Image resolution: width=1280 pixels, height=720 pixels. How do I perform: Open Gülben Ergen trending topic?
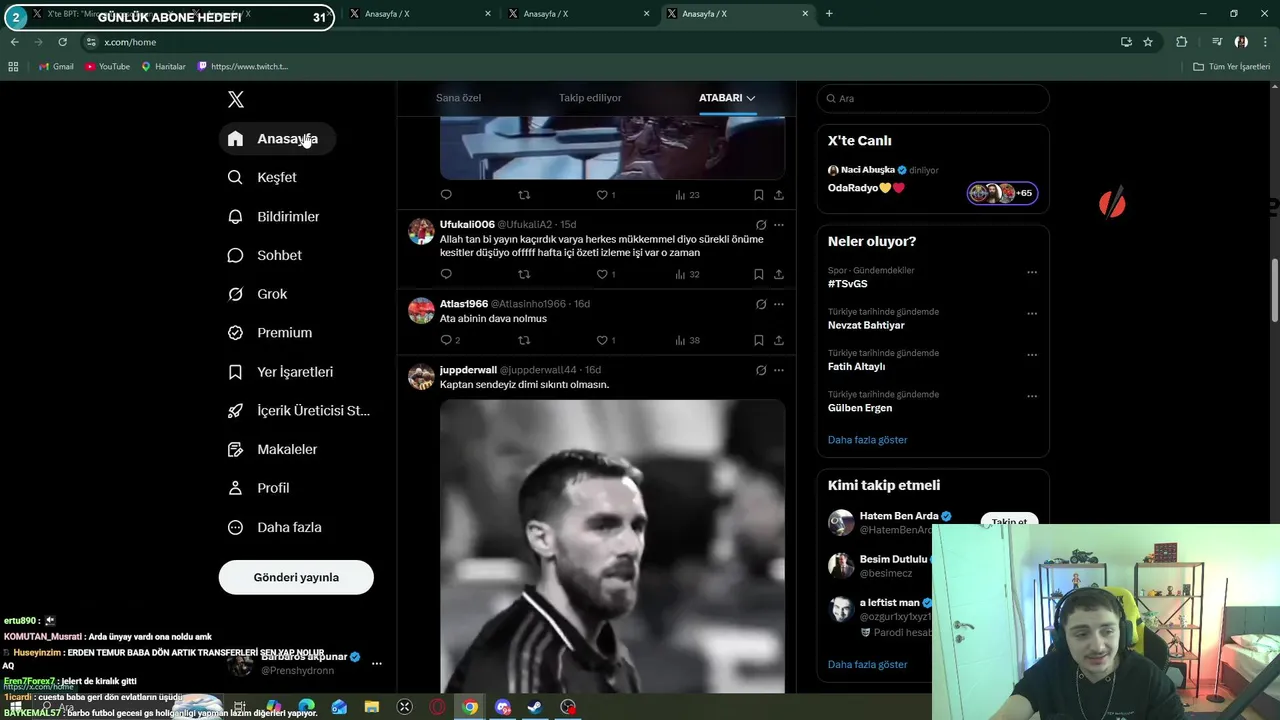[x=860, y=408]
